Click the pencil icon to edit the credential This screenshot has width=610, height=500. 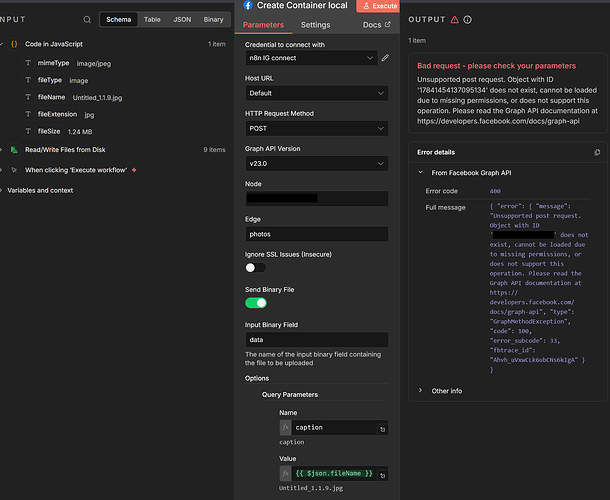click(385, 58)
